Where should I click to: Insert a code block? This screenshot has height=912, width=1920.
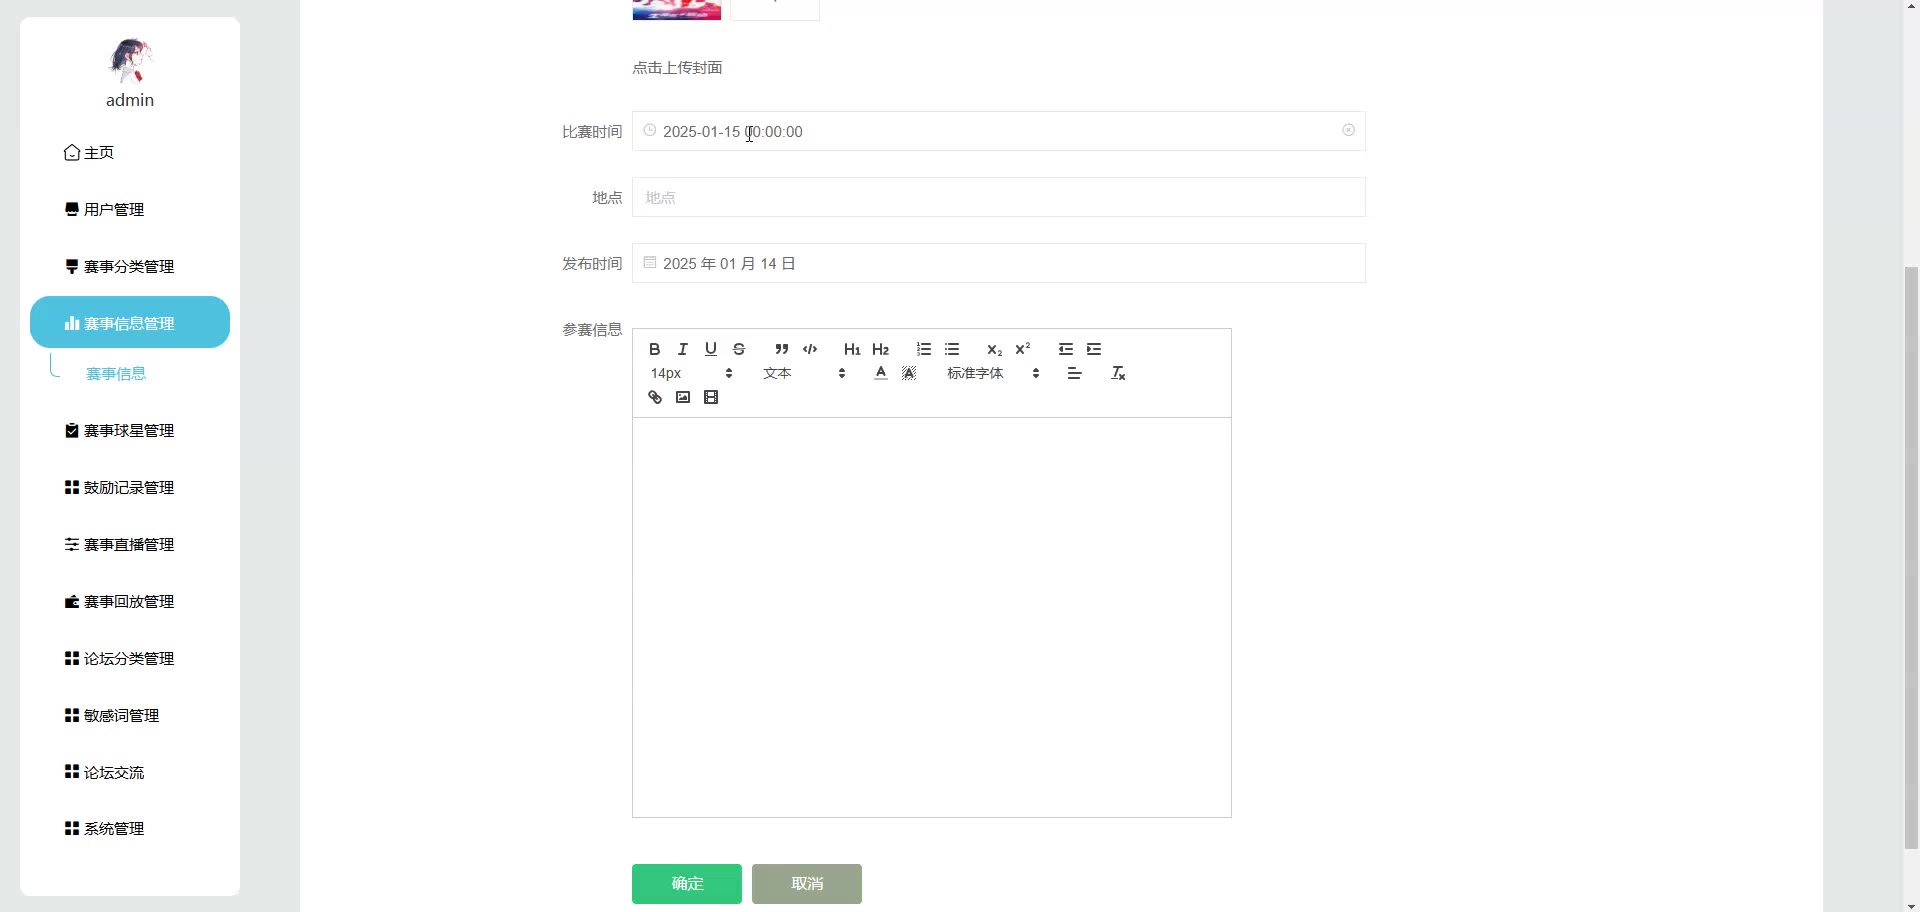click(810, 349)
